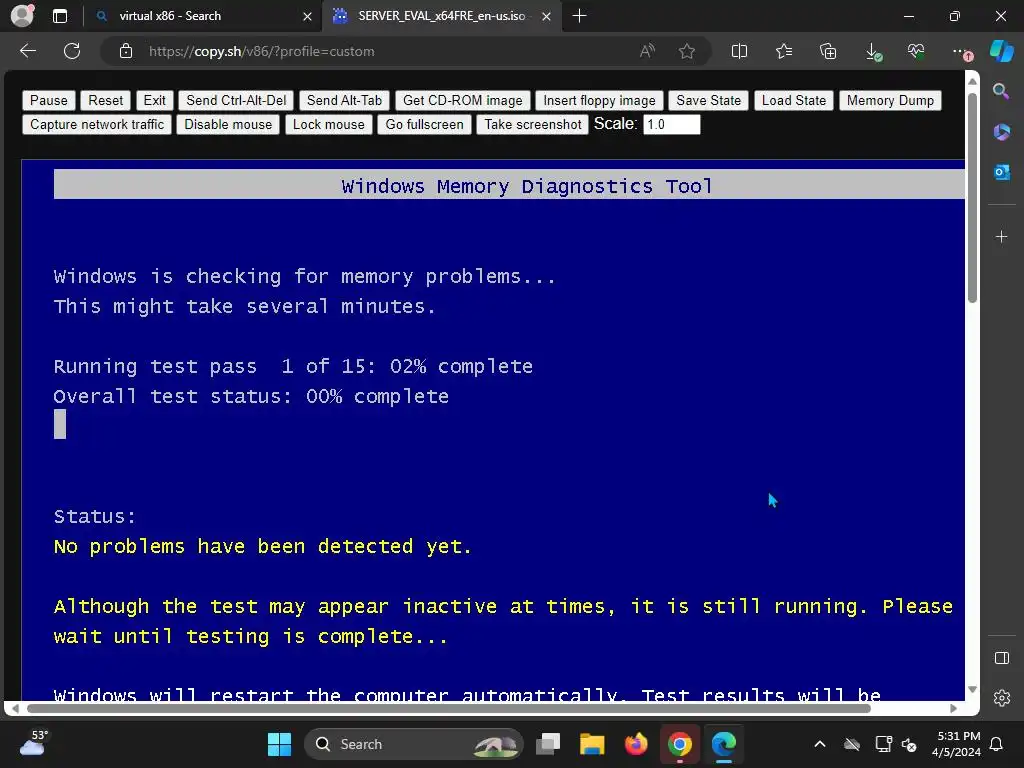Screen dimensions: 1024x768
Task: Click the horizontal page scrollbar thumb
Action: 449,709
